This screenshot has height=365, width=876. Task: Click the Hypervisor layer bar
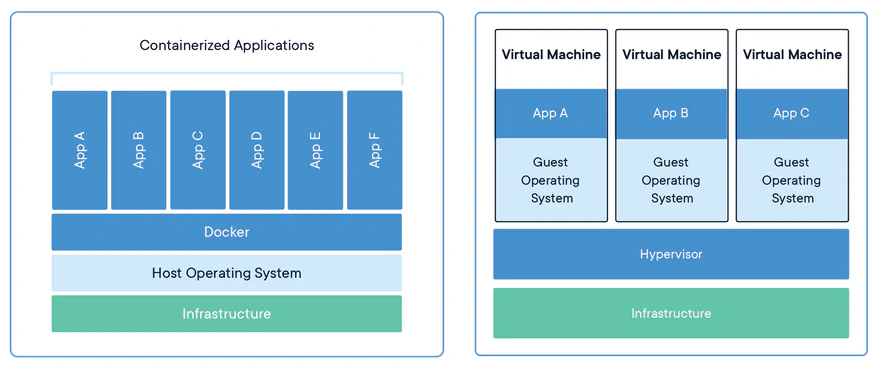671,254
